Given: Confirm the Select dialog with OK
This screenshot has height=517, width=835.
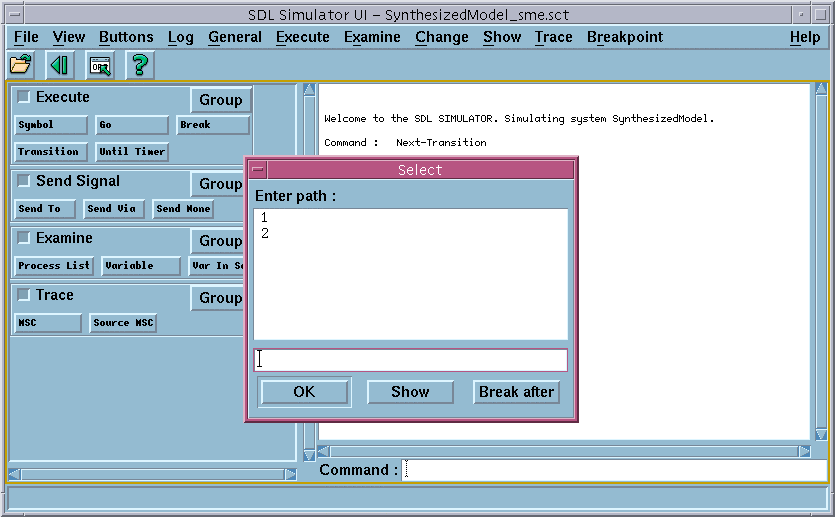Looking at the screenshot, I should tap(304, 392).
